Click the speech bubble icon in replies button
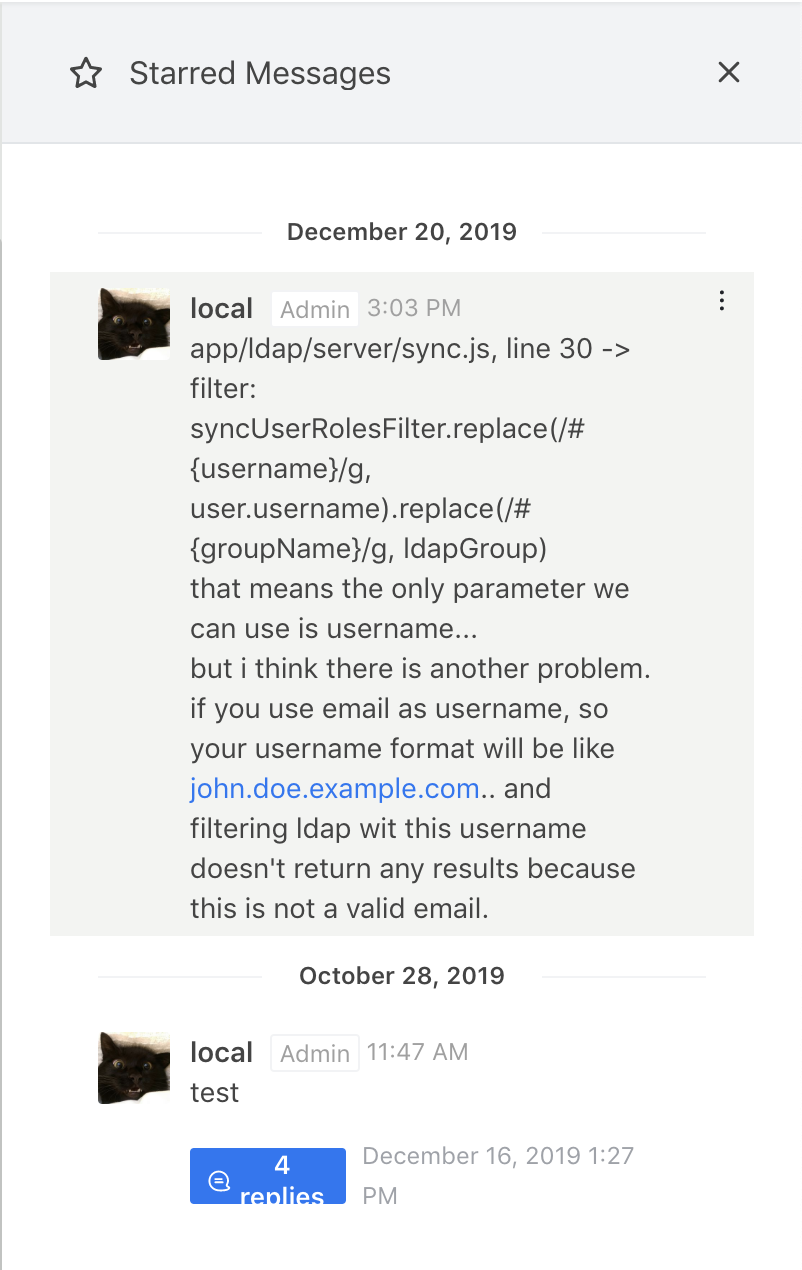802x1270 pixels. tap(219, 1181)
